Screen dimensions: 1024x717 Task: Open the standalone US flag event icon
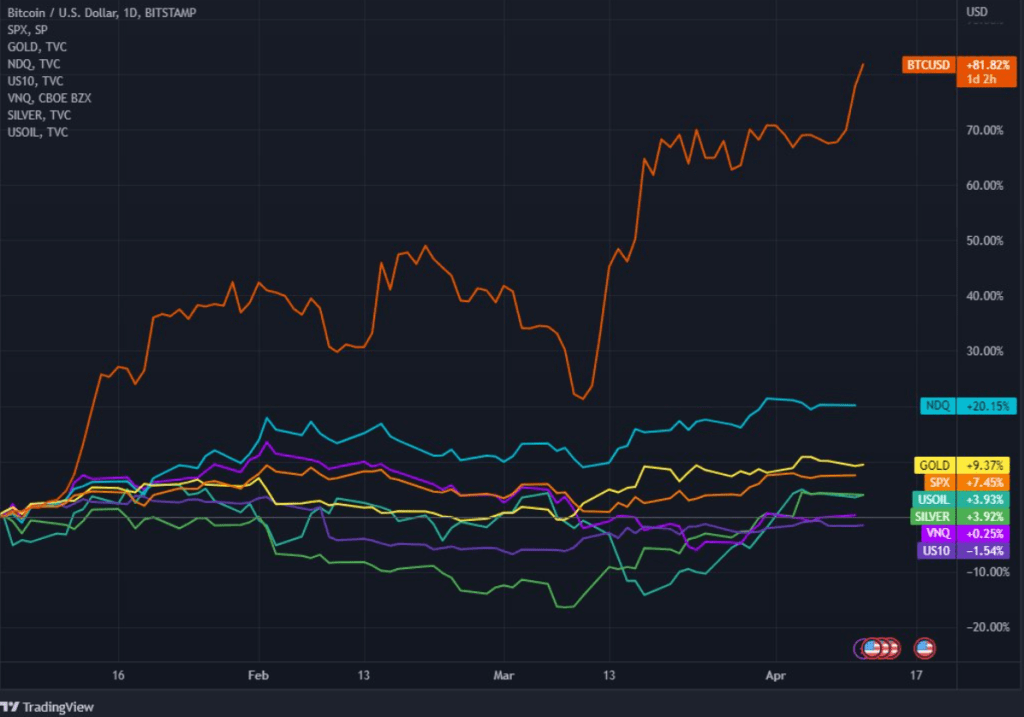[924, 648]
